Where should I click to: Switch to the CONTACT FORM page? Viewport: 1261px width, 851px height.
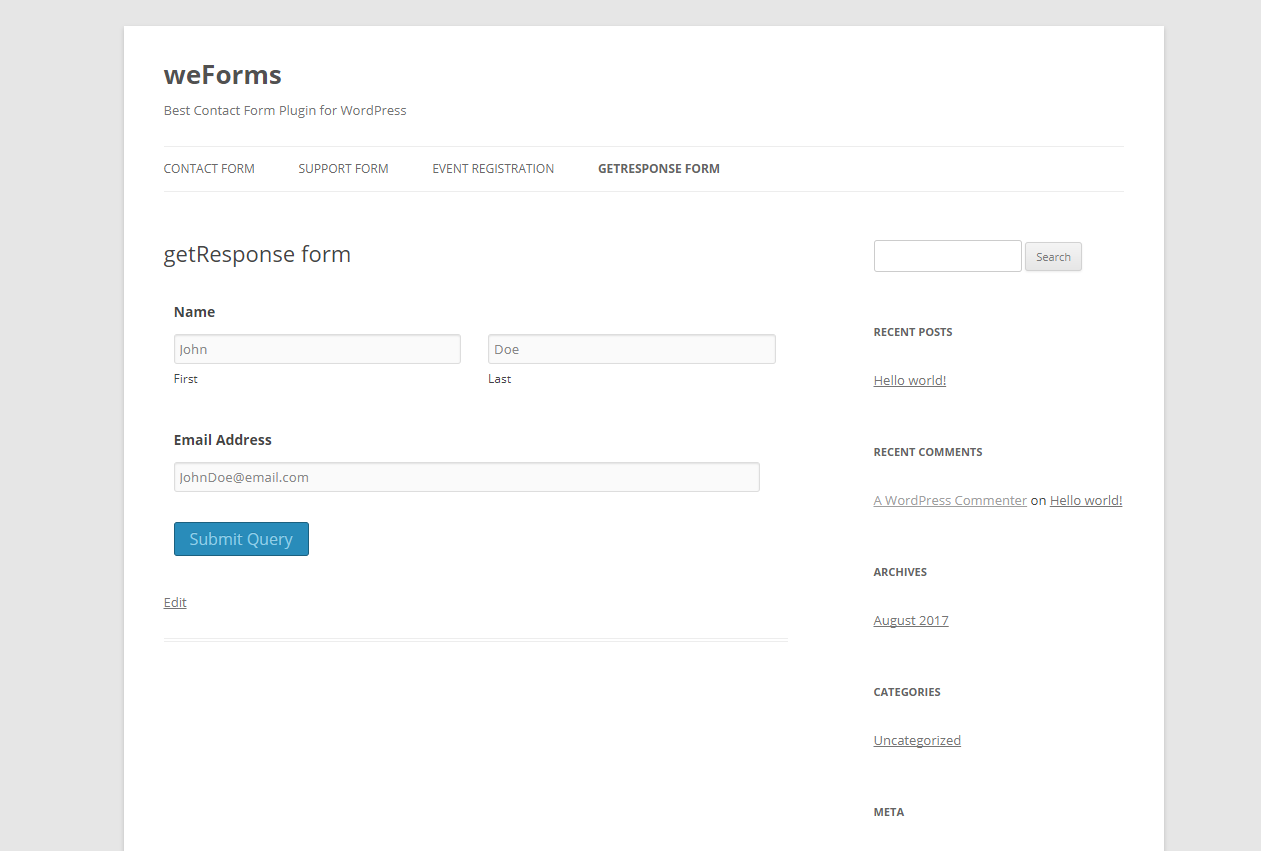point(208,168)
